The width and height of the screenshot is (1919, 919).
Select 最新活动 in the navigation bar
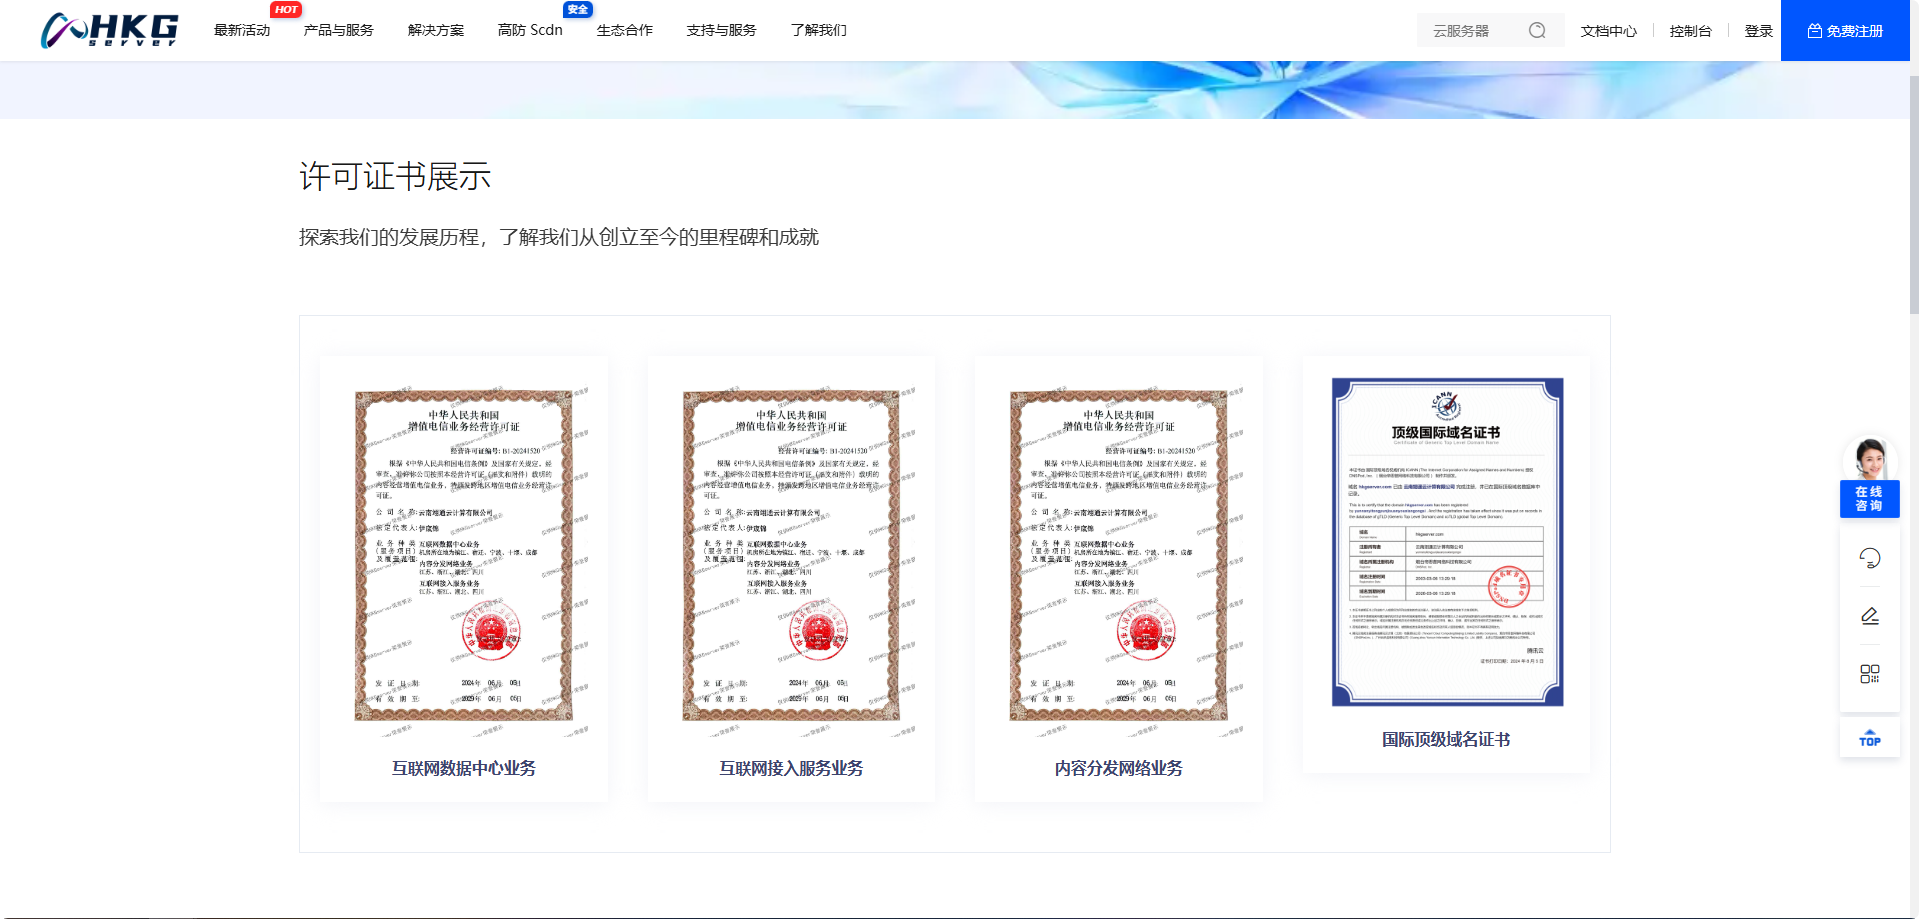pos(242,30)
